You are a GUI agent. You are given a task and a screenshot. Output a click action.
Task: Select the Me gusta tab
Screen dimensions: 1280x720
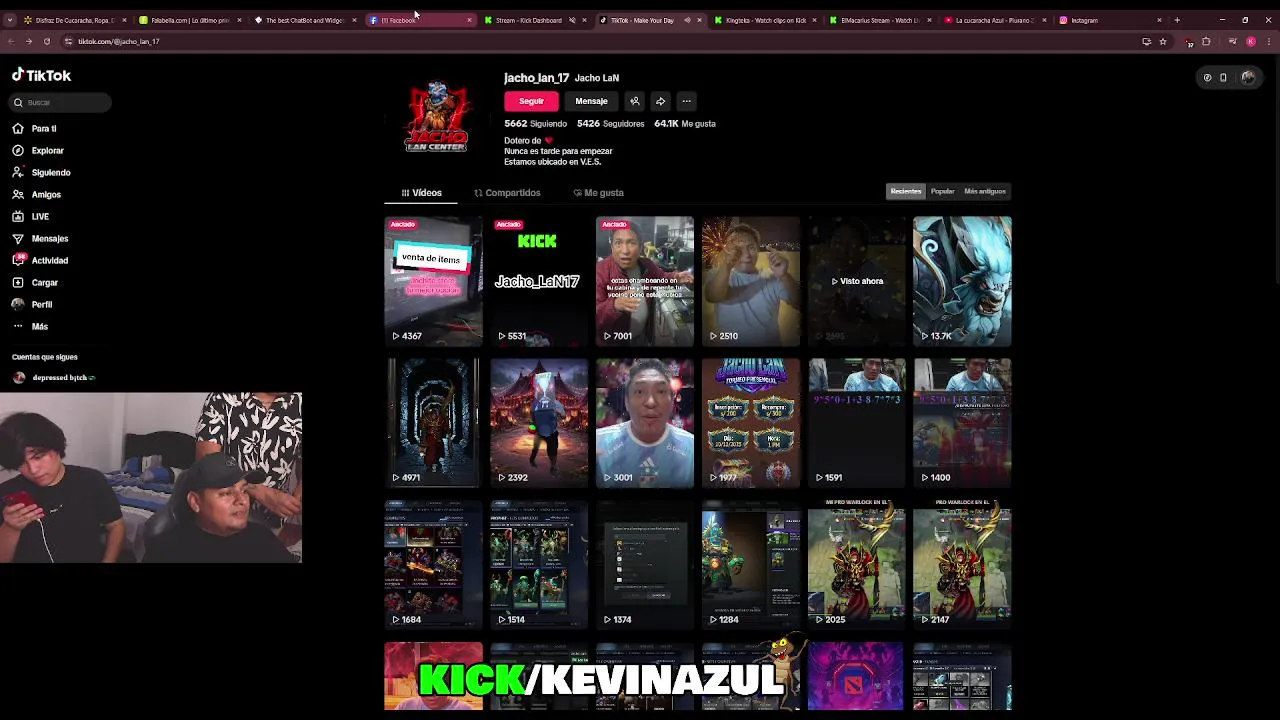pos(598,192)
